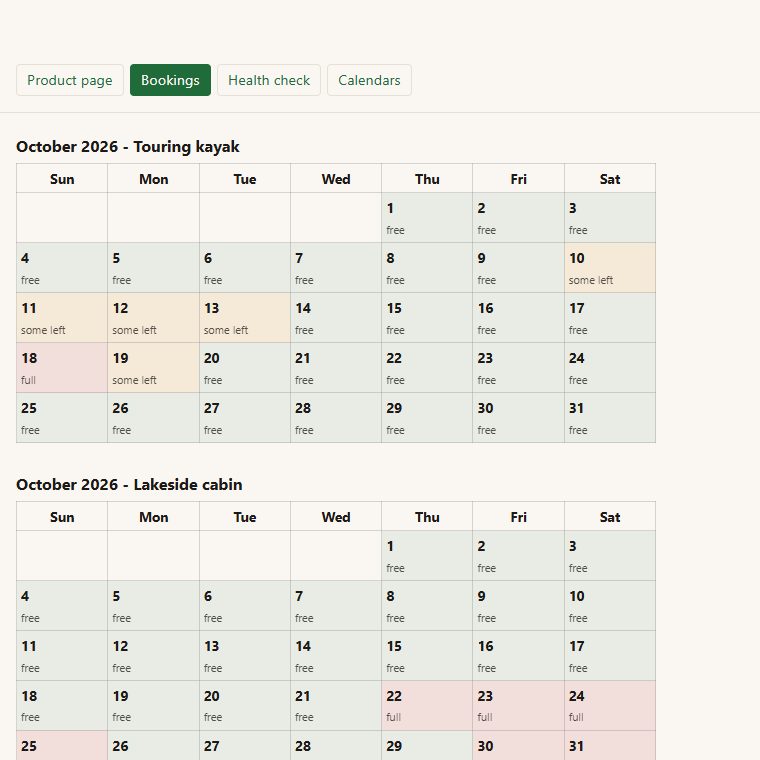Click October 23 full in Lakeside cabin

click(x=519, y=706)
